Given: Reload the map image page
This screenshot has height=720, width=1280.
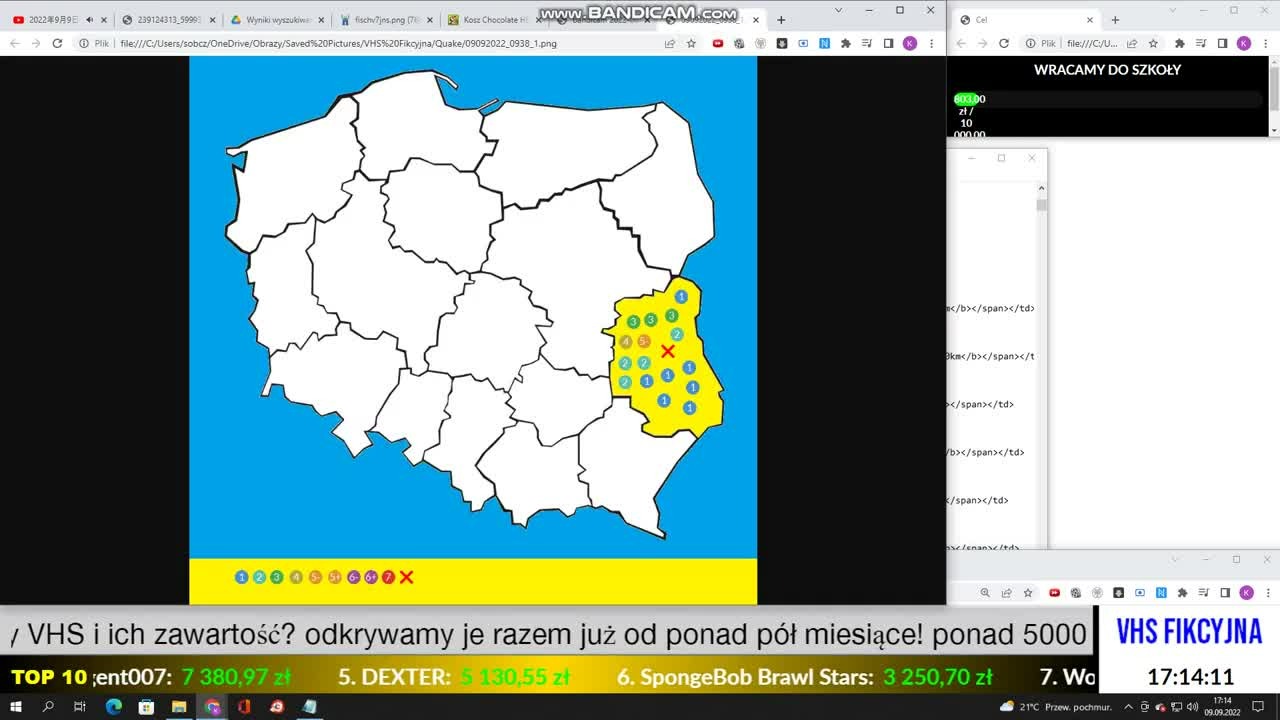Looking at the screenshot, I should coord(57,43).
